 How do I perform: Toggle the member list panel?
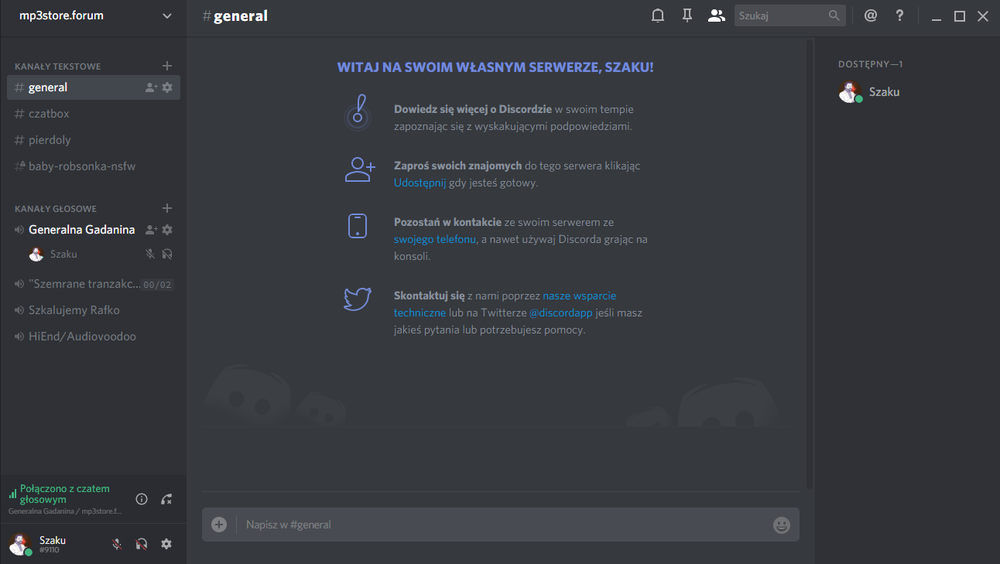point(716,16)
